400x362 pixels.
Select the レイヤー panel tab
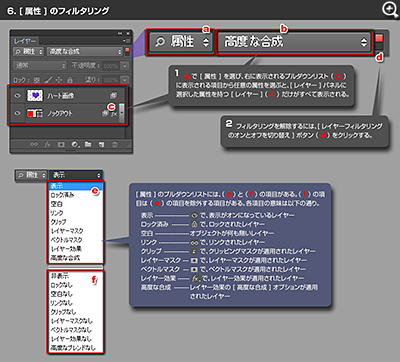coord(25,41)
